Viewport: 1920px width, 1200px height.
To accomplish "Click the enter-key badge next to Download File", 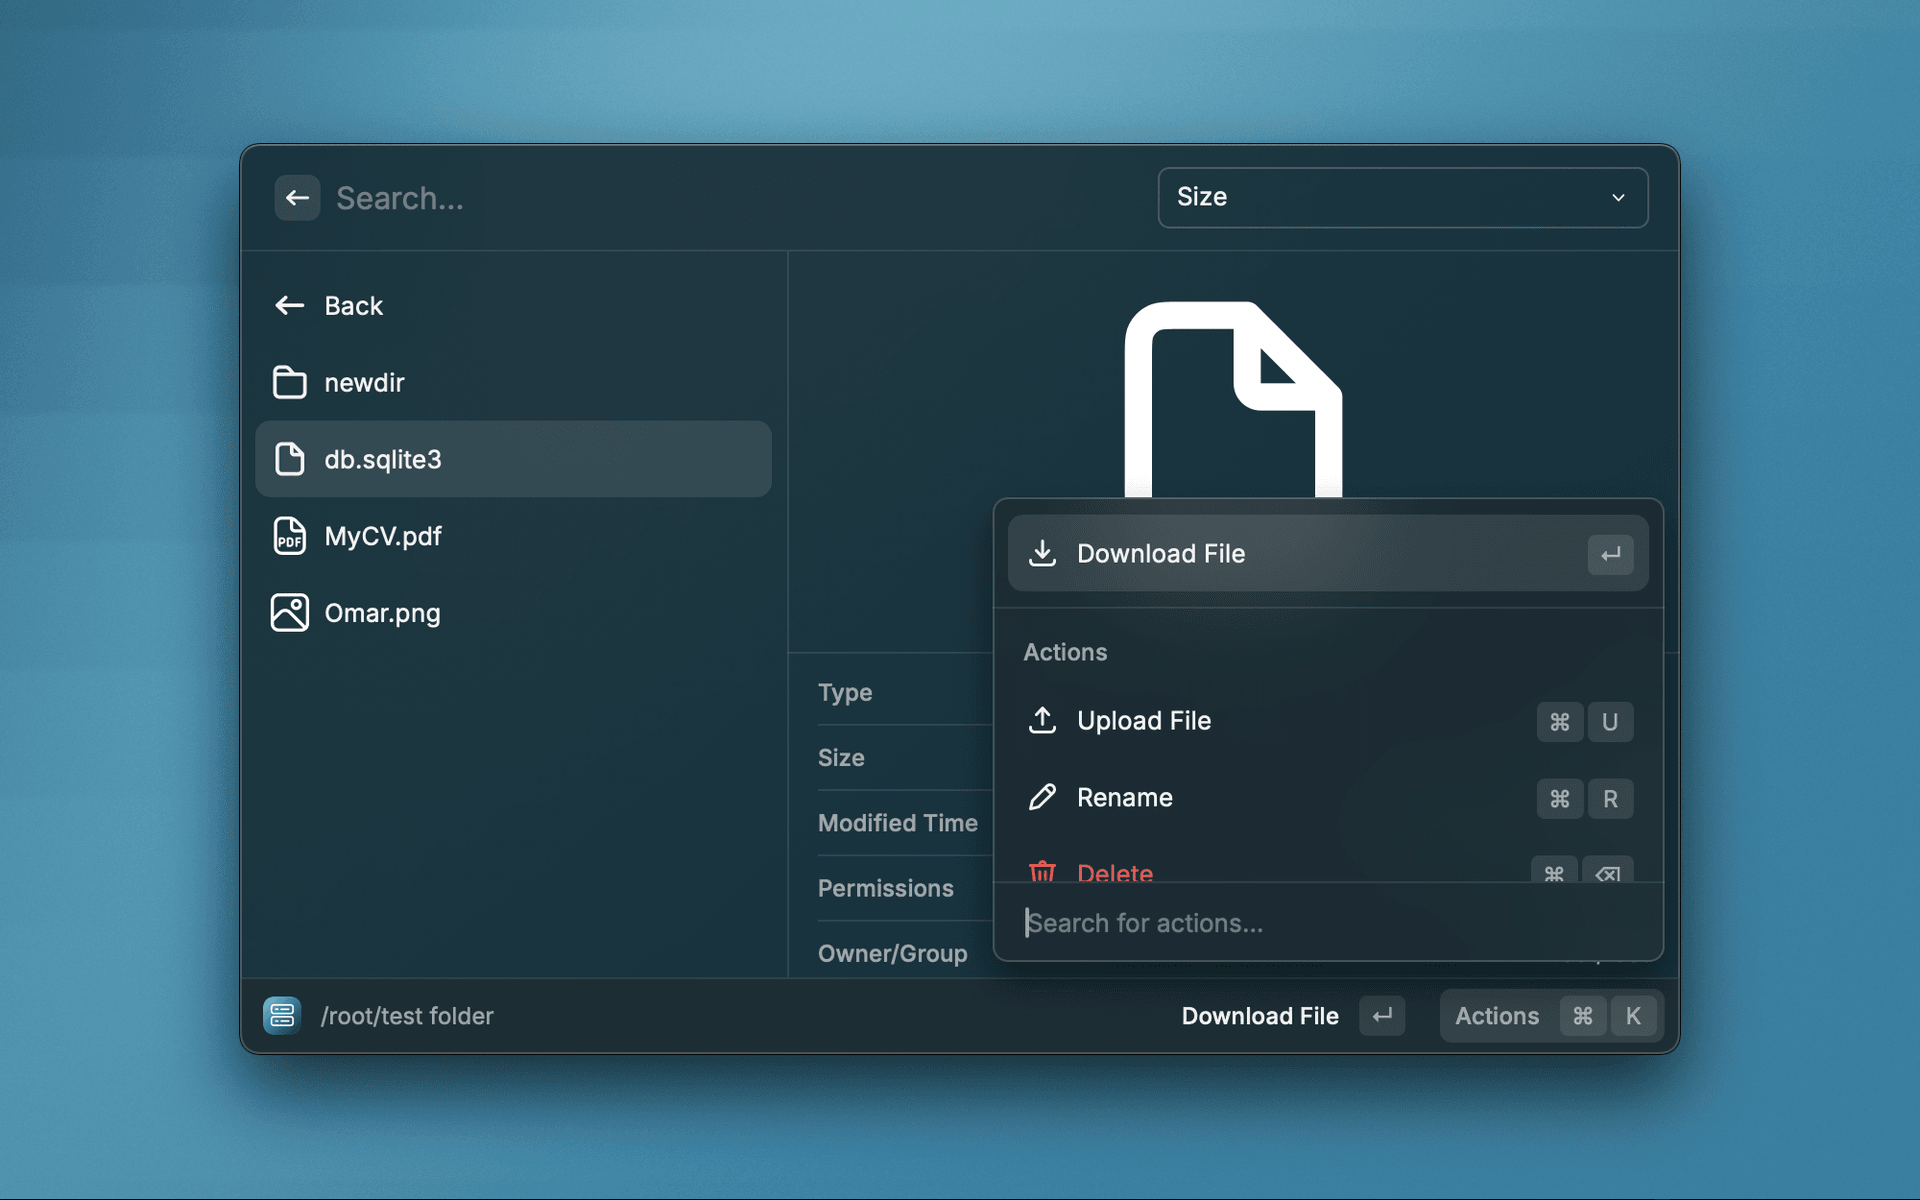I will click(x=1610, y=553).
